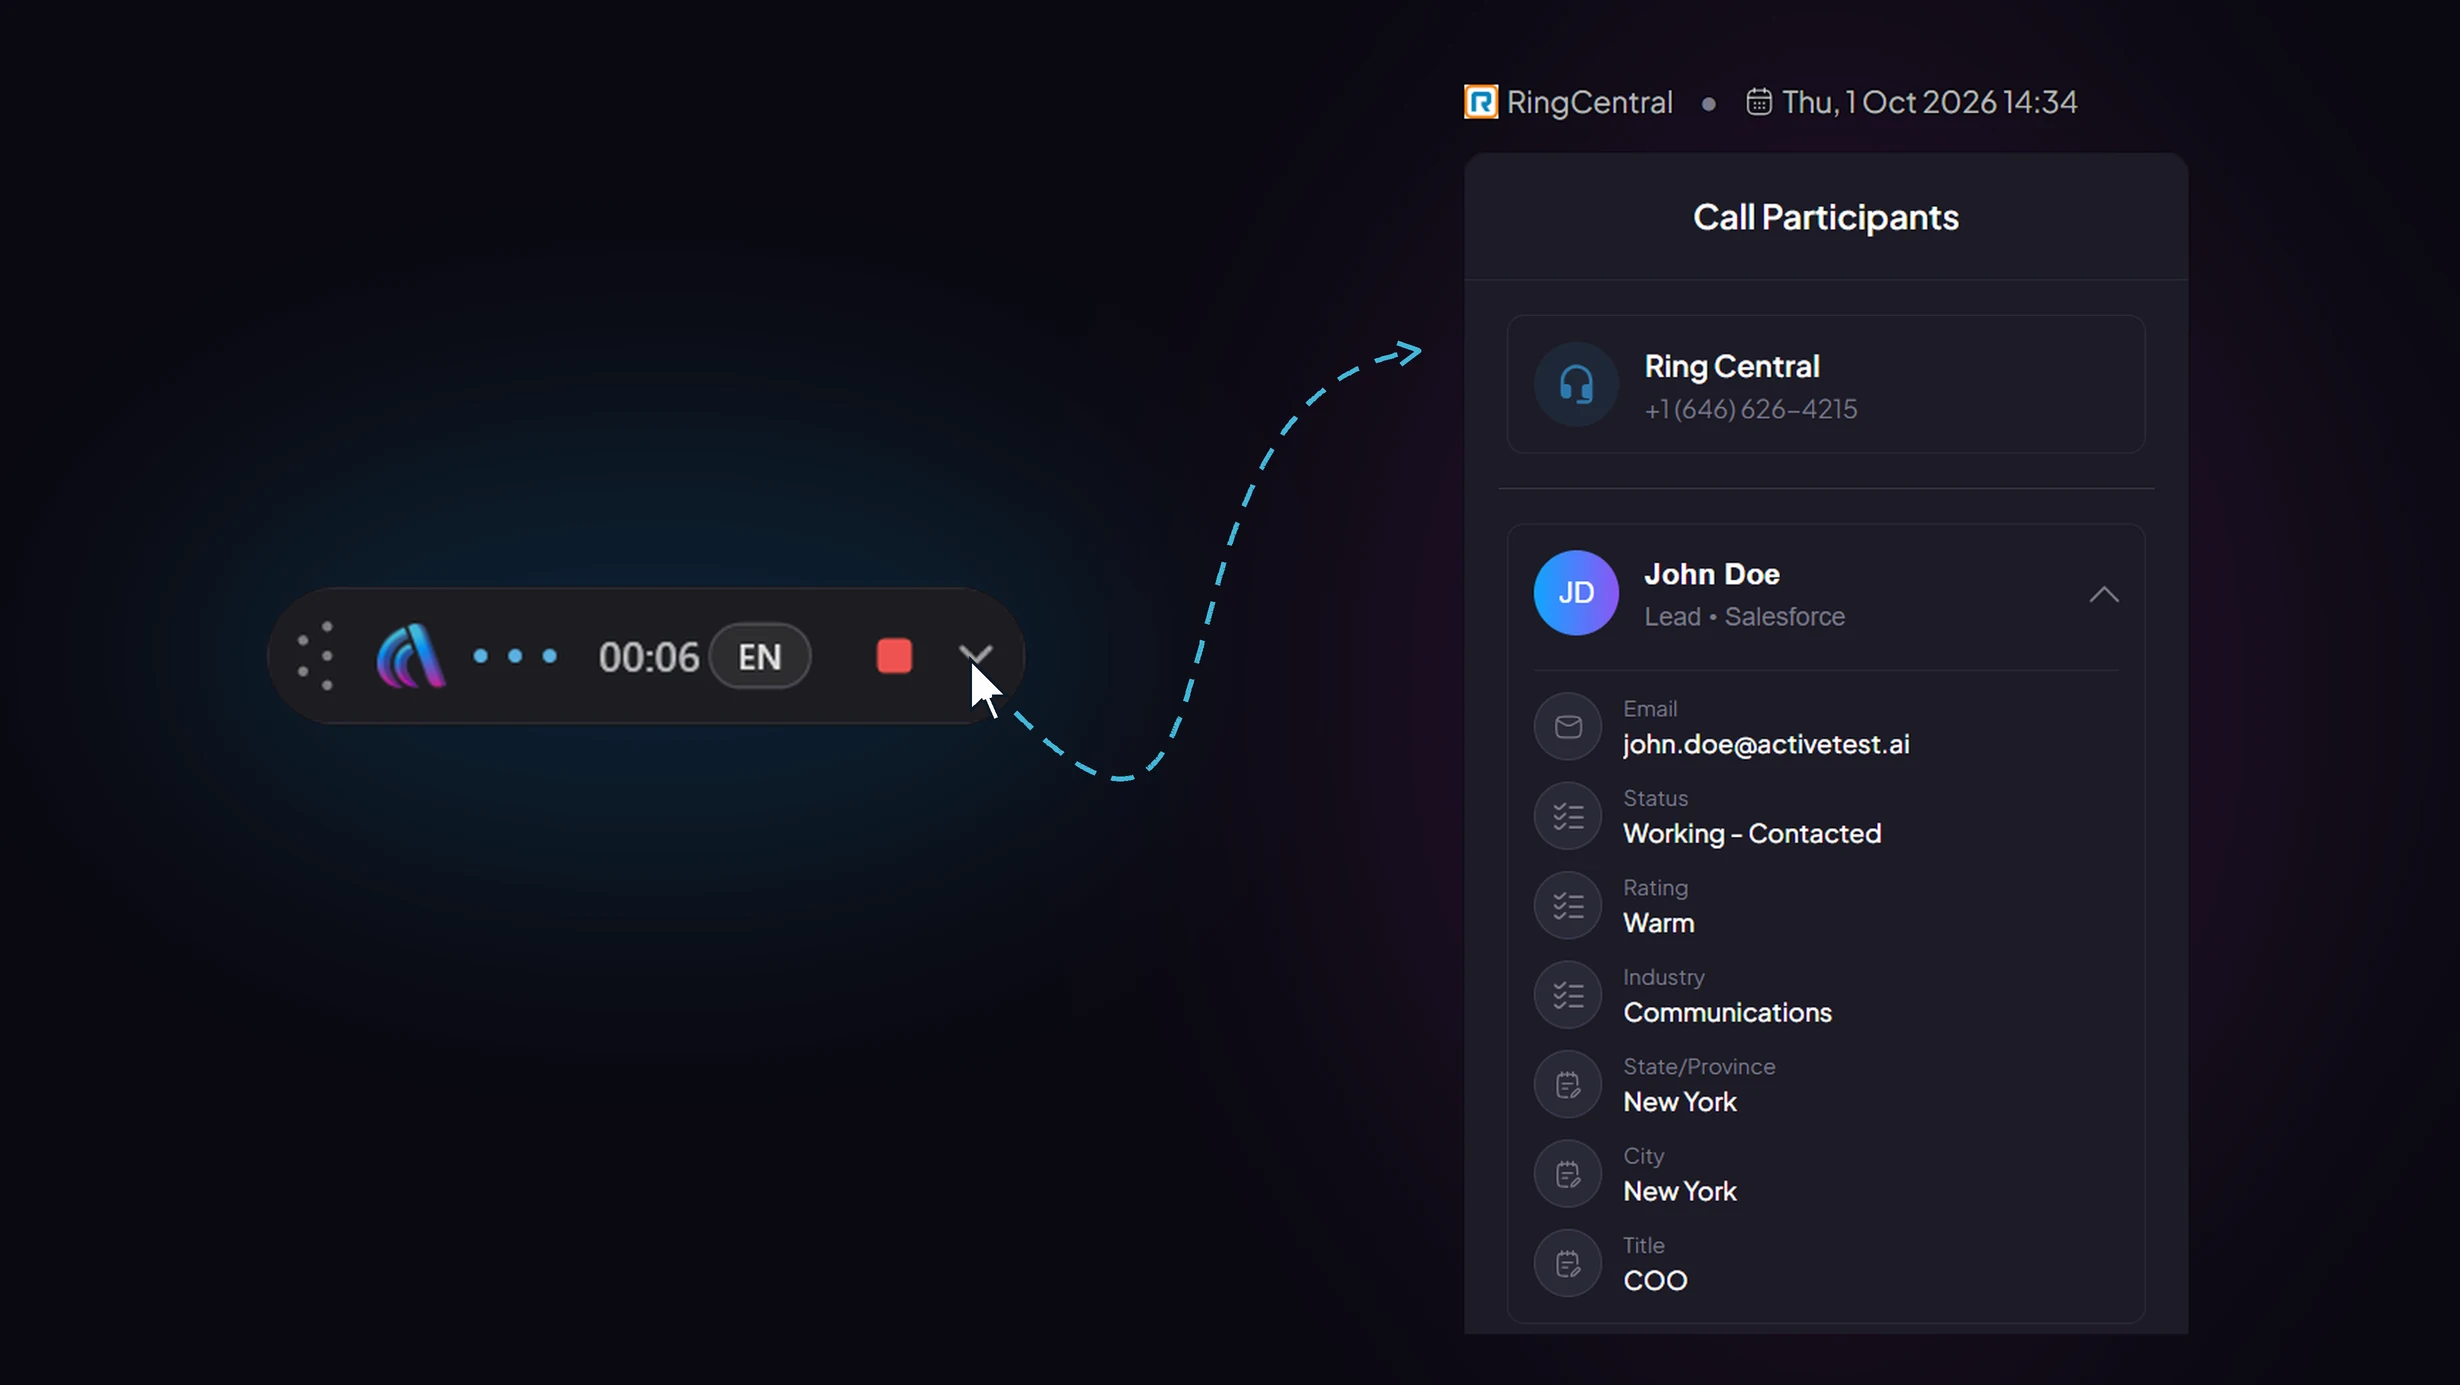Click phone number +1 (646) 626-4215
The height and width of the screenshot is (1385, 2460).
pyautogui.click(x=1750, y=409)
